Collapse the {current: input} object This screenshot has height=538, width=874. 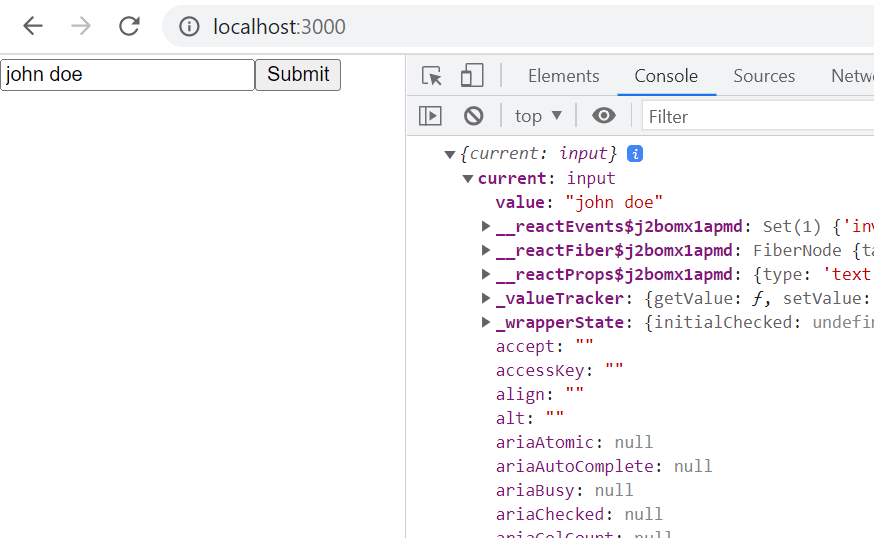coord(450,154)
